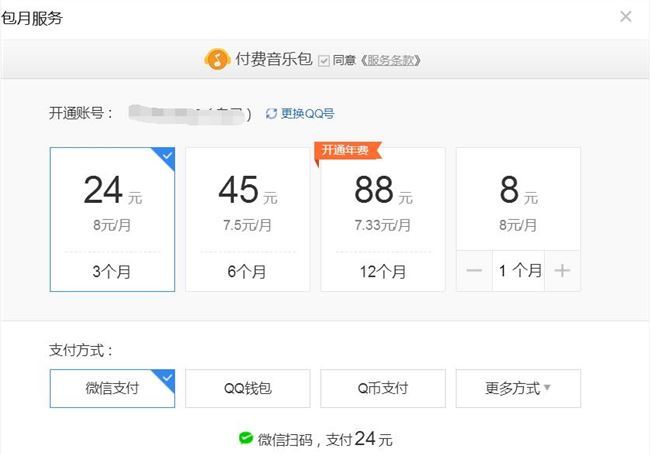
Task: Open the 服务条款 link
Action: point(390,61)
